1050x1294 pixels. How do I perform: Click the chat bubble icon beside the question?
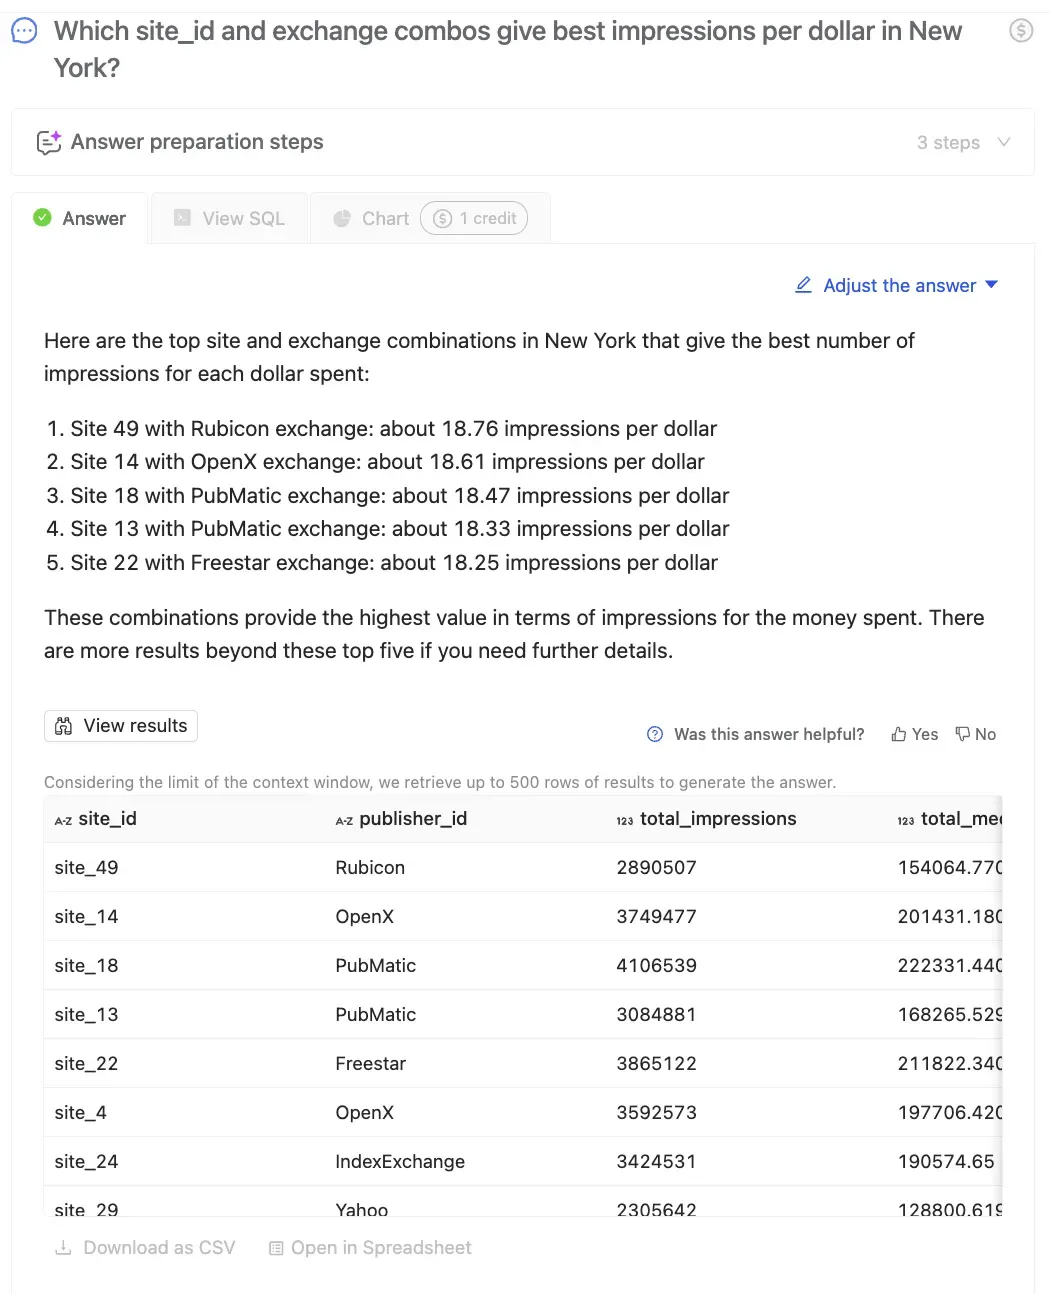pyautogui.click(x=24, y=31)
